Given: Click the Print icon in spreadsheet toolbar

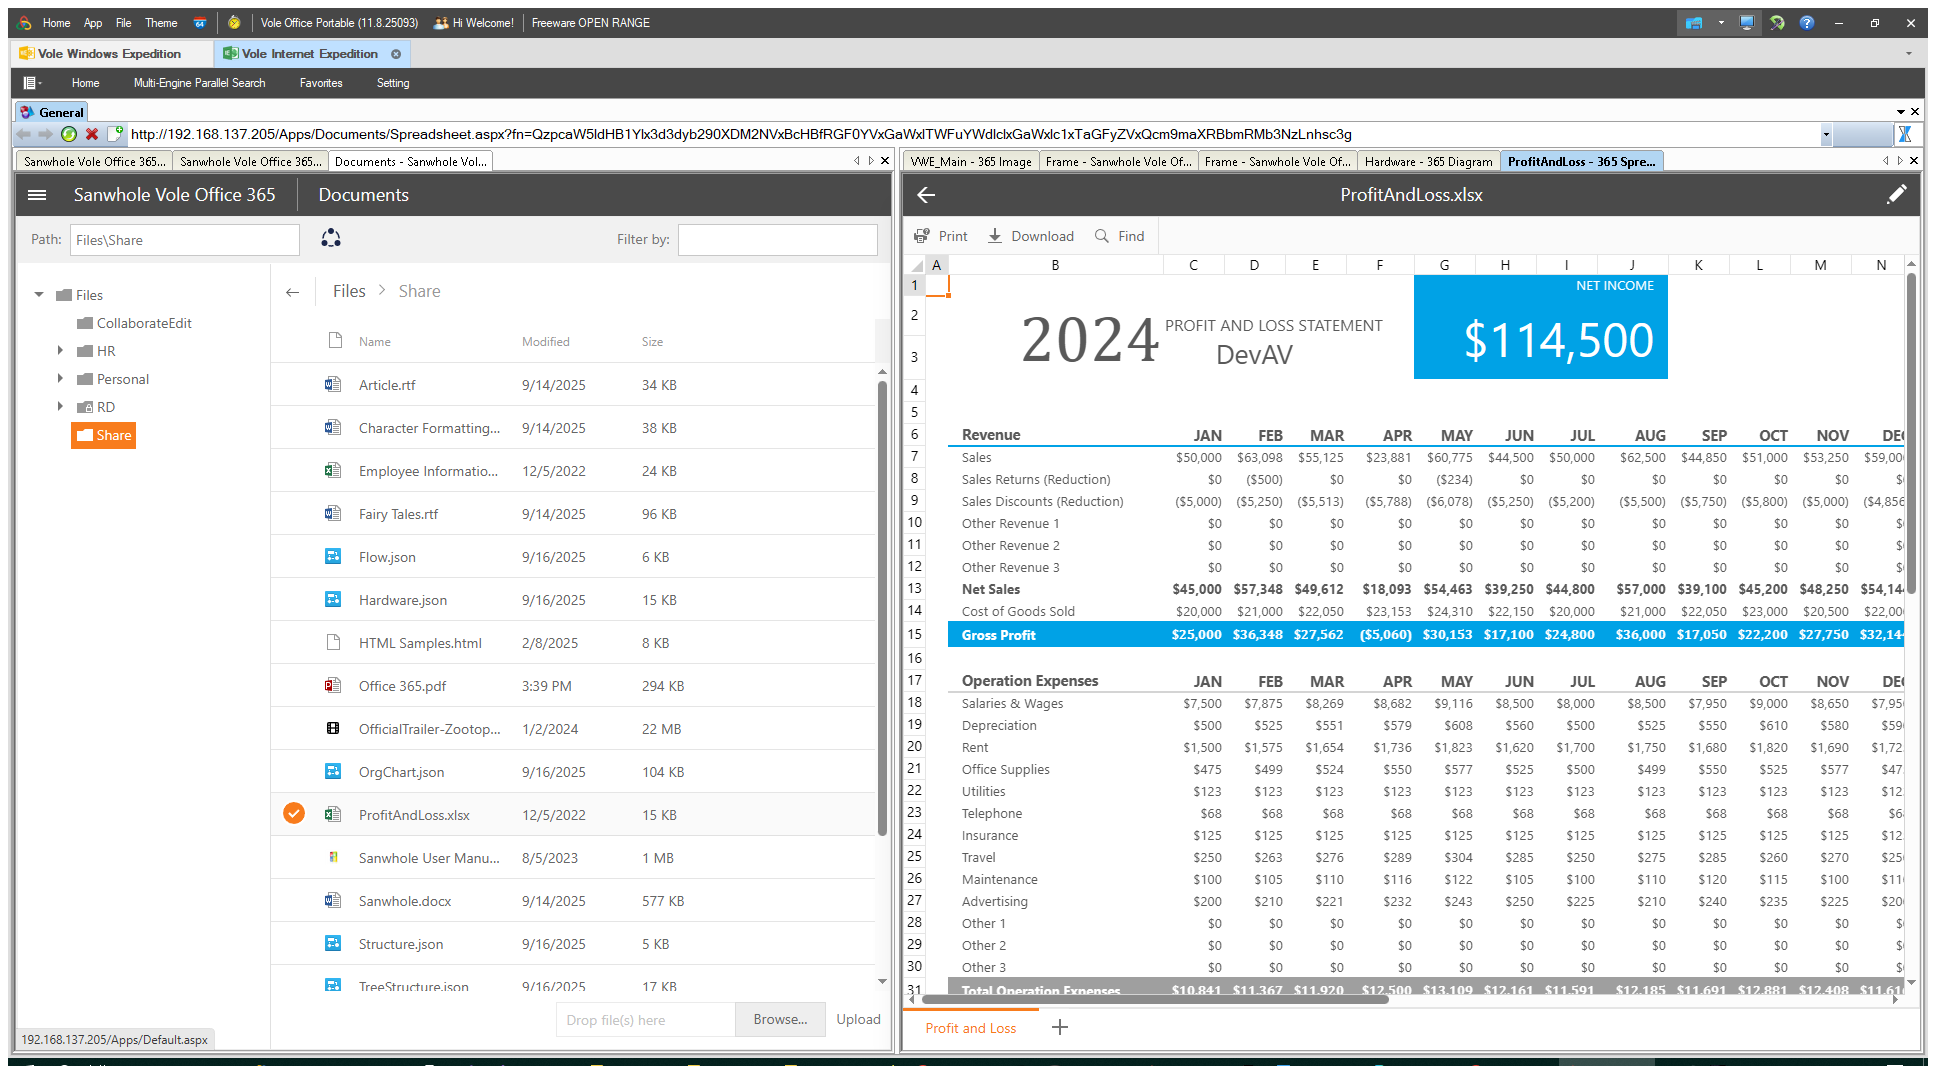Looking at the screenshot, I should click(922, 236).
